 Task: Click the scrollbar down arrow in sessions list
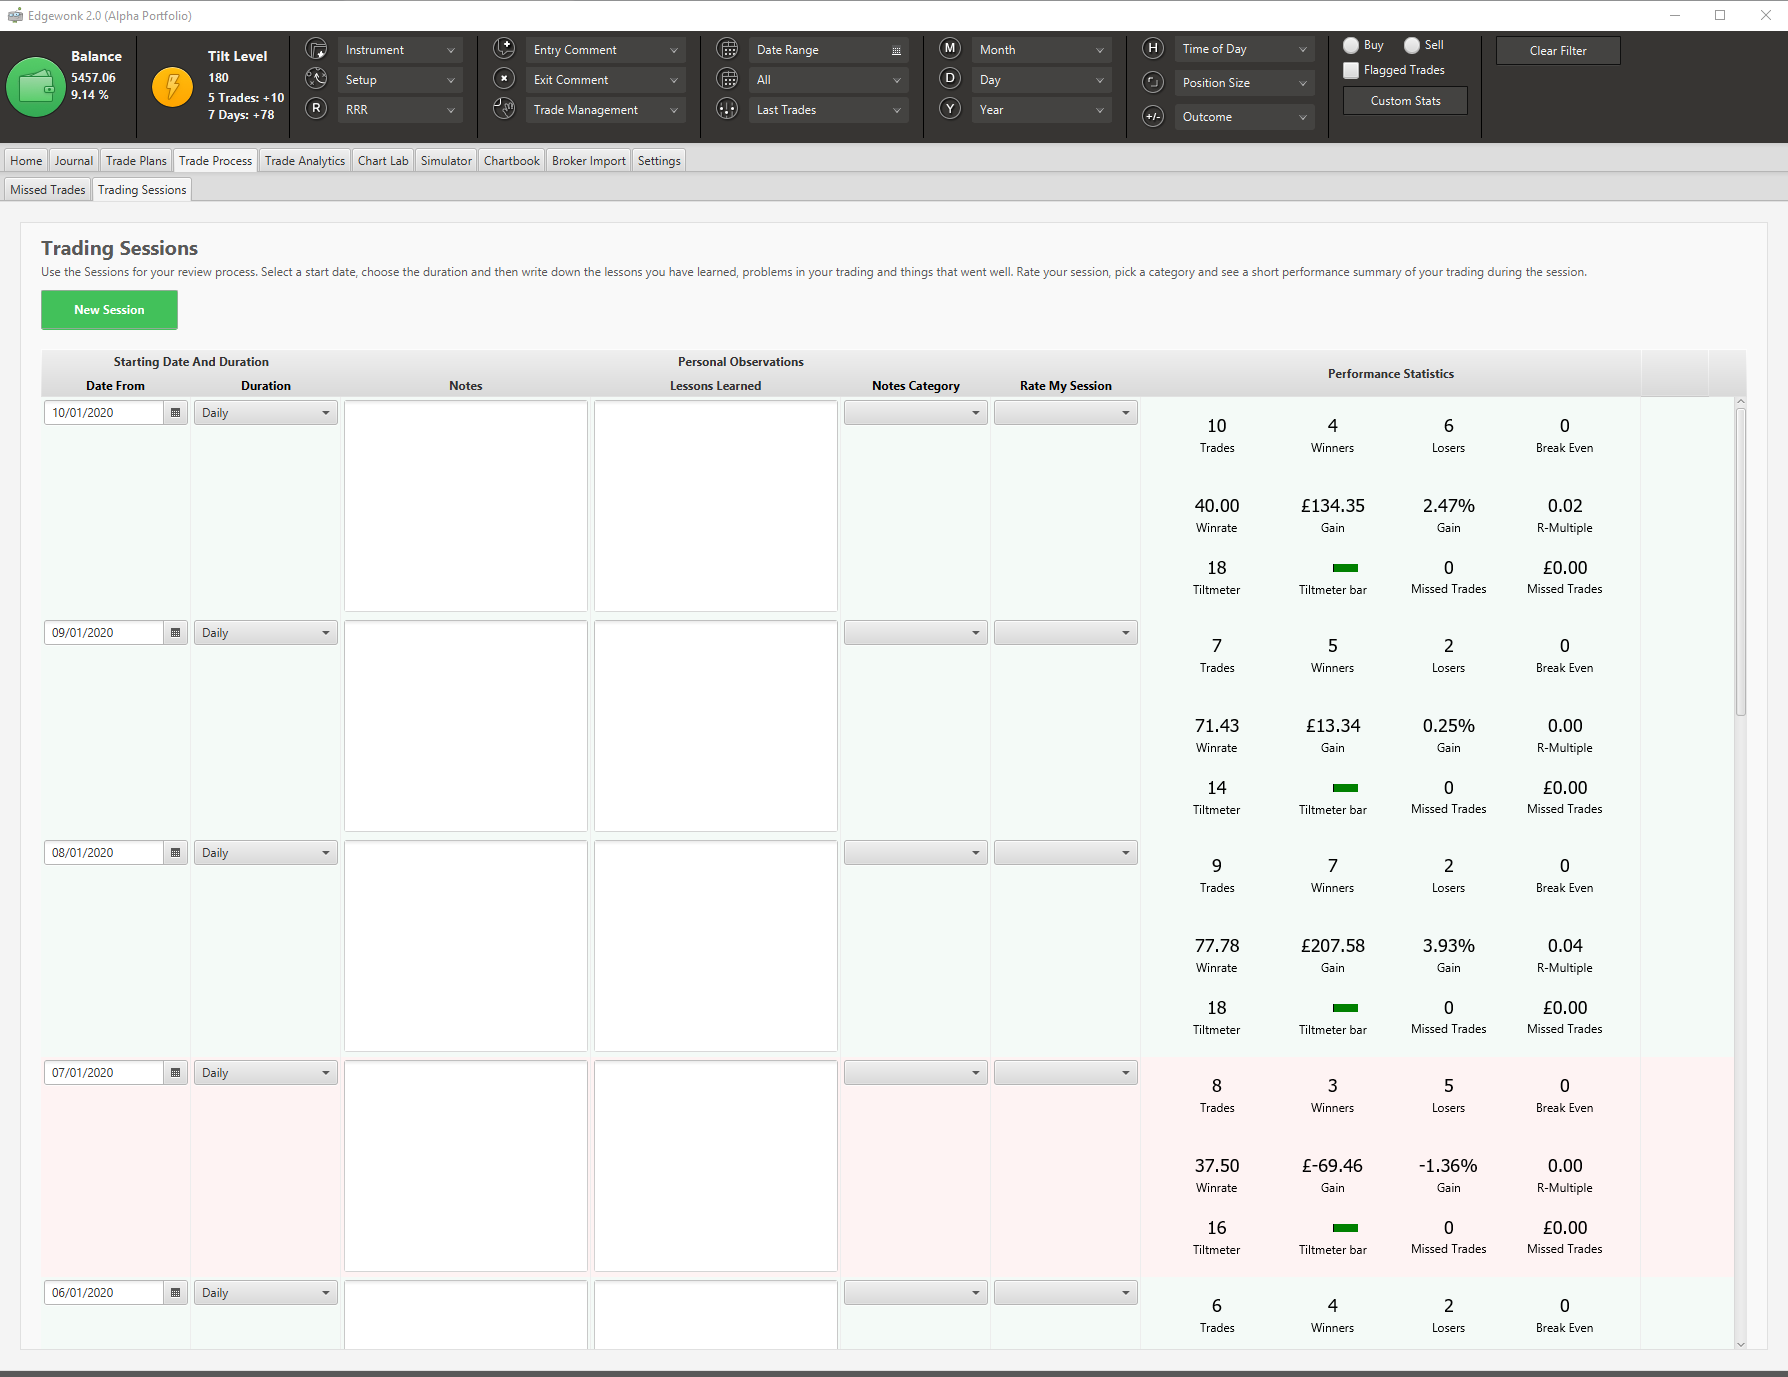[x=1741, y=1344]
